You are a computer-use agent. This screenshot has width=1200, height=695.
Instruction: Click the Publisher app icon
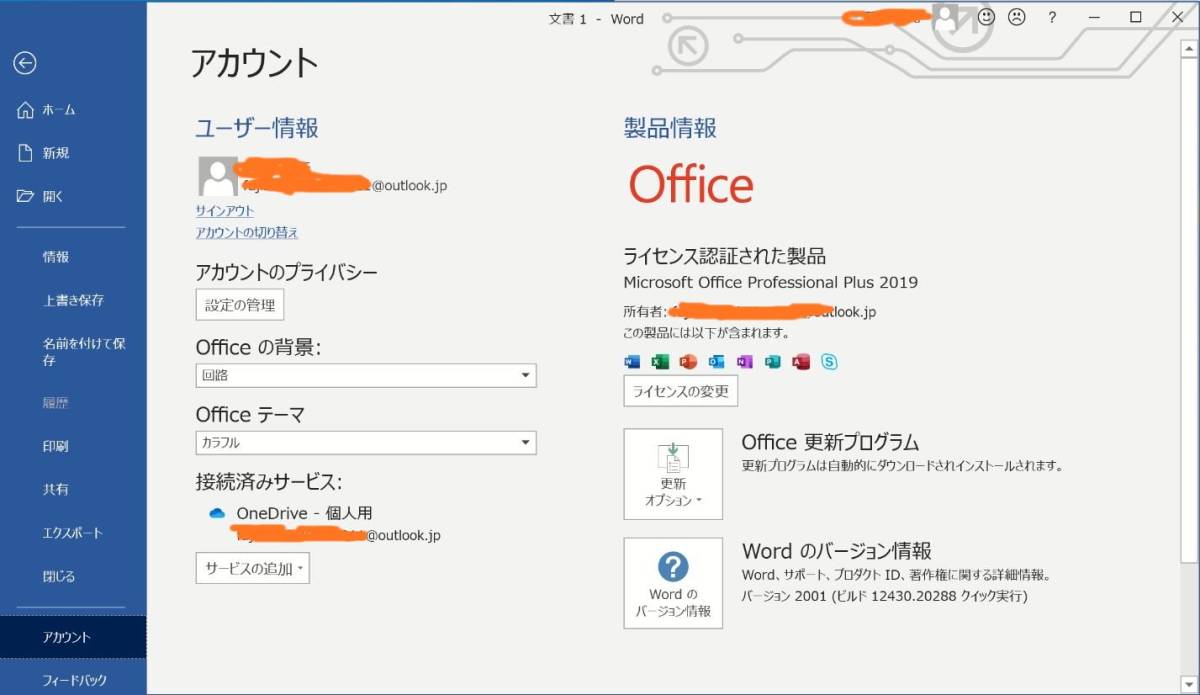point(772,362)
